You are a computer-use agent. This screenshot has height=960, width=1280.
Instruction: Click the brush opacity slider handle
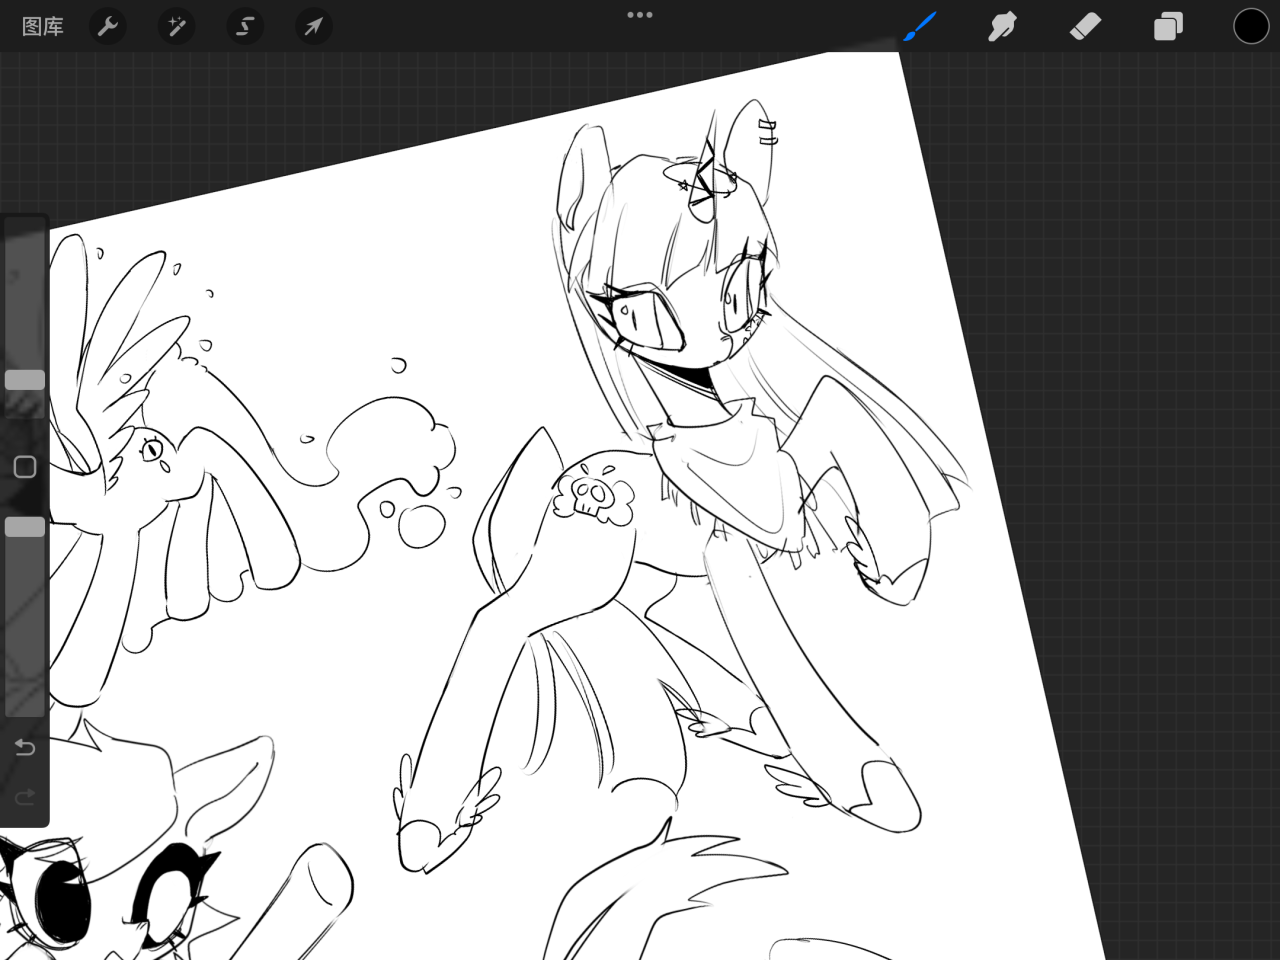tap(25, 527)
